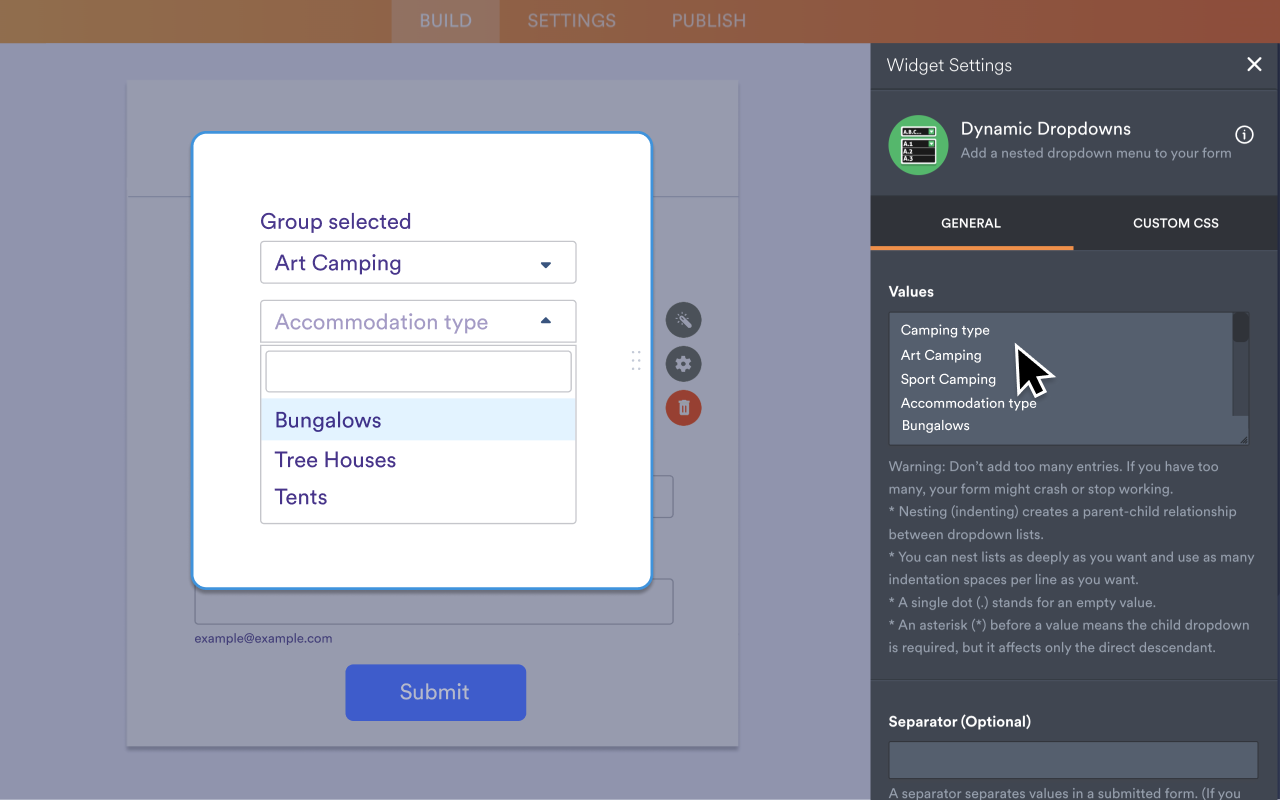Close the Widget Settings panel
Viewport: 1280px width, 800px height.
click(1254, 65)
